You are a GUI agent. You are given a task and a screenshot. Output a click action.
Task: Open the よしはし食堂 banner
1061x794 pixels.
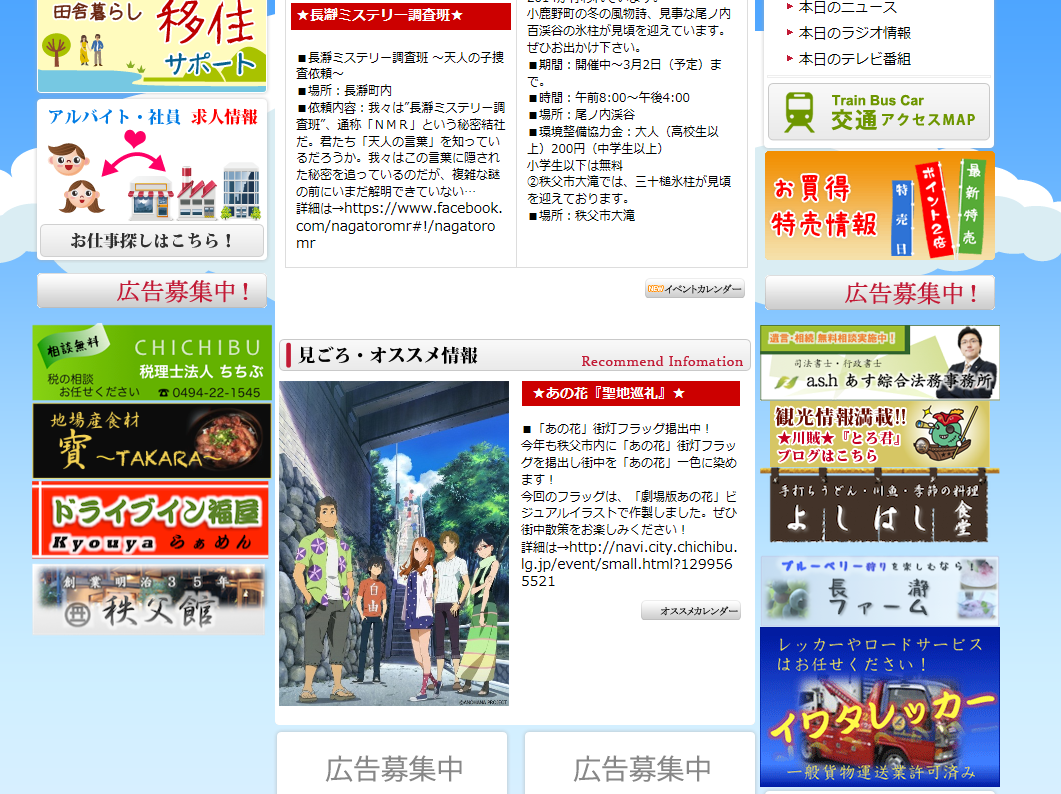point(880,508)
